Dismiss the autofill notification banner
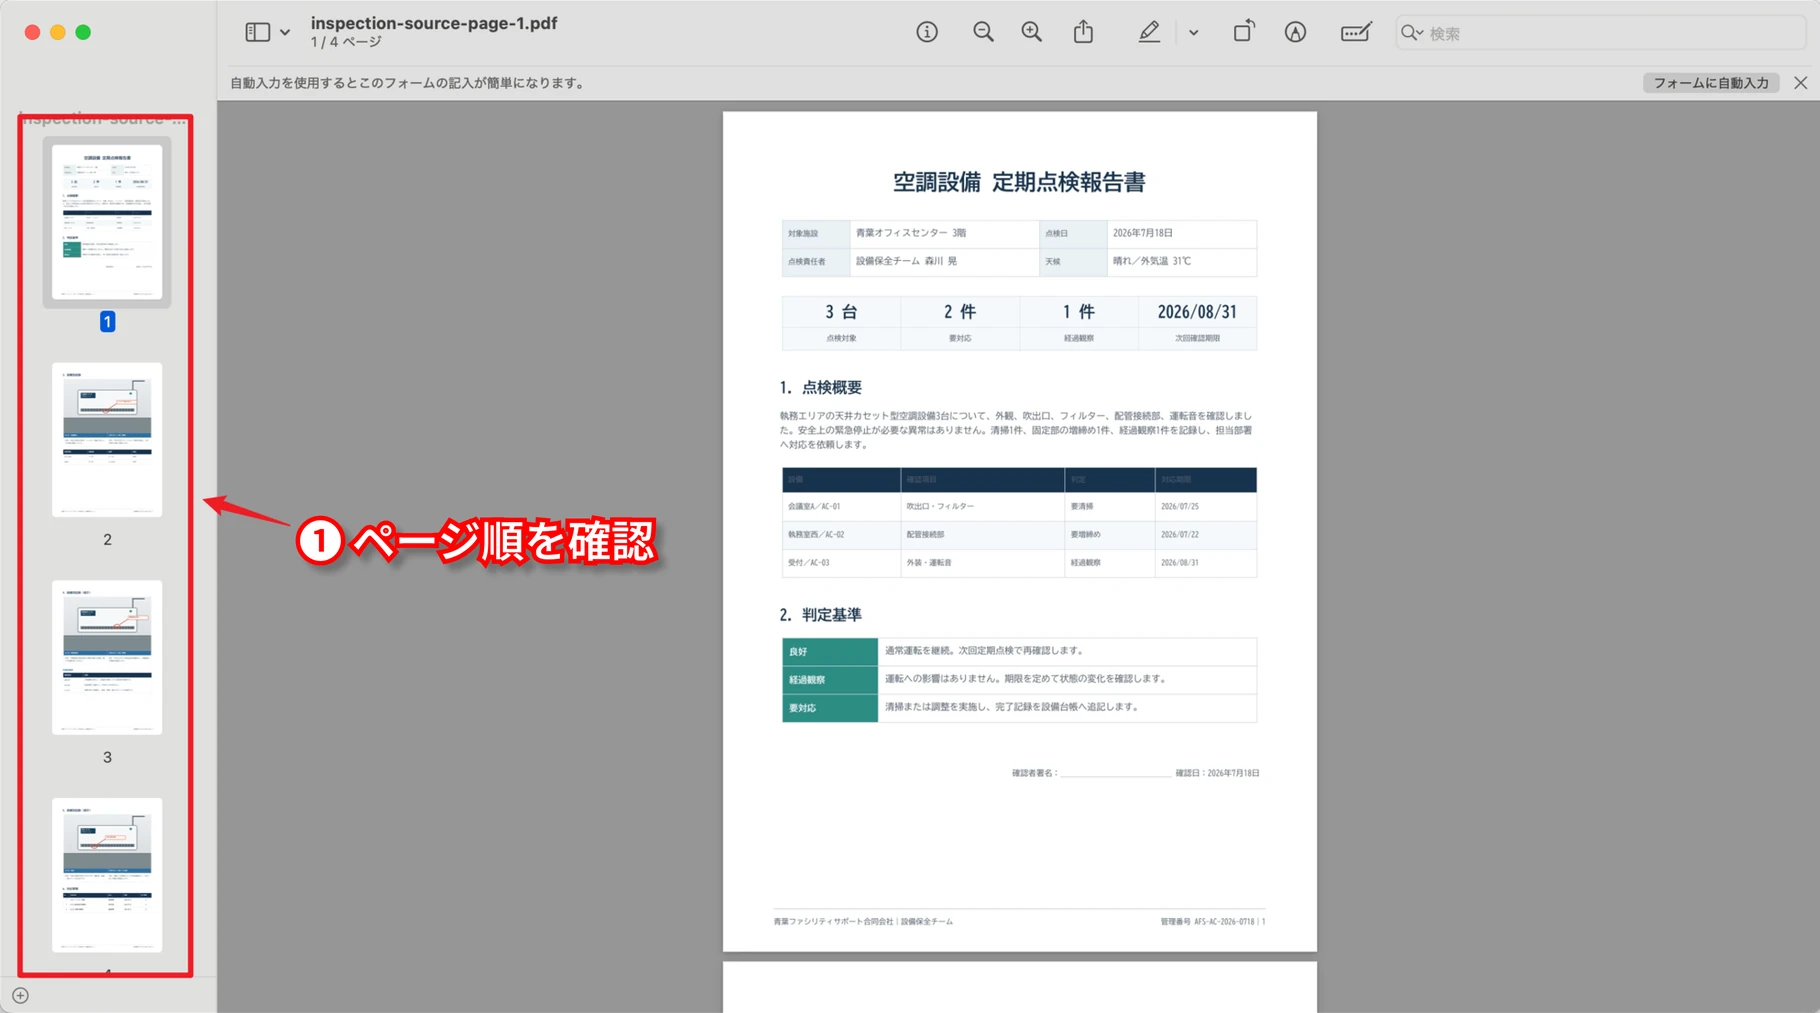Screen dimensions: 1820x1013 pos(1800,83)
